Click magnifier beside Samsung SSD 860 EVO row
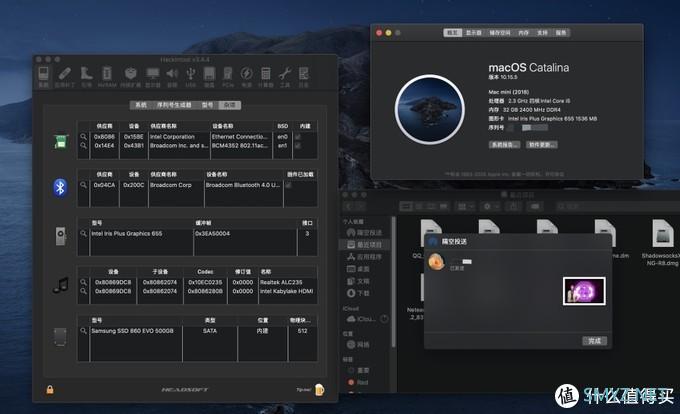This screenshot has height=414, width=680. (x=83, y=331)
